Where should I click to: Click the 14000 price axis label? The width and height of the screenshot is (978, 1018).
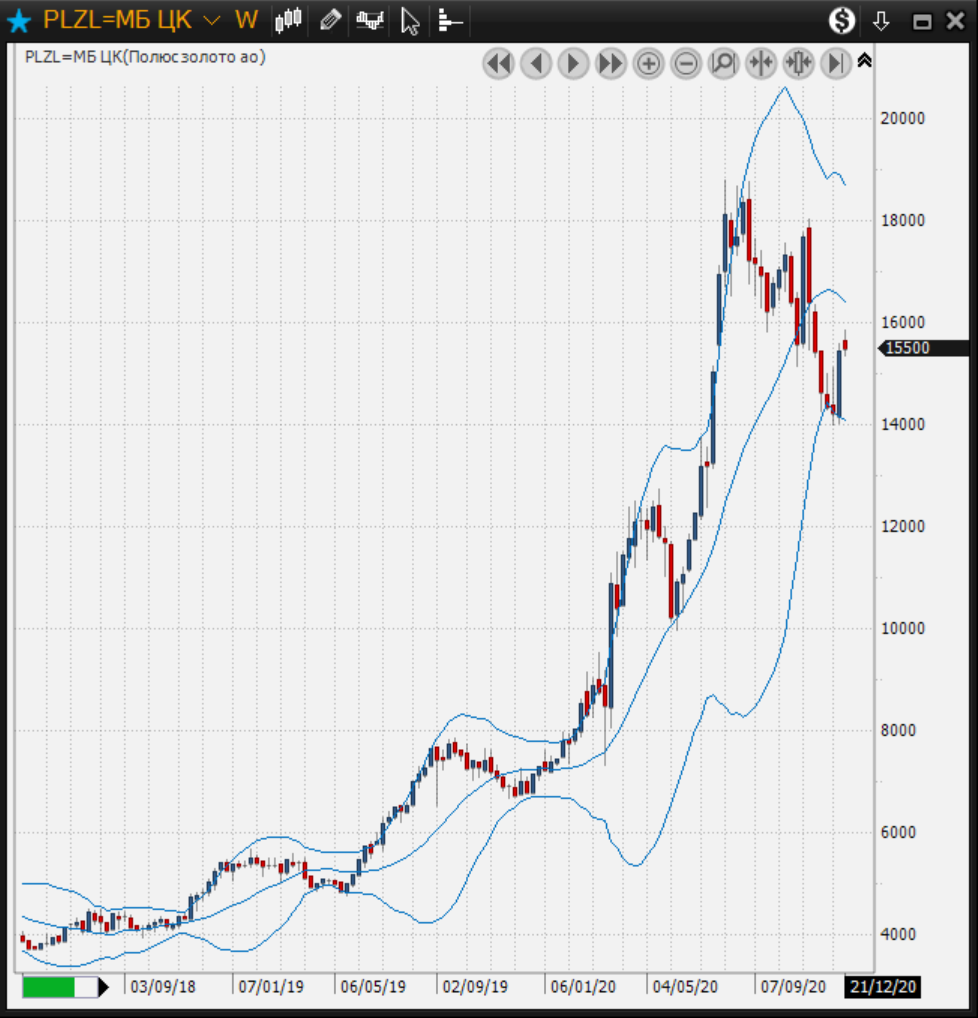tap(902, 424)
